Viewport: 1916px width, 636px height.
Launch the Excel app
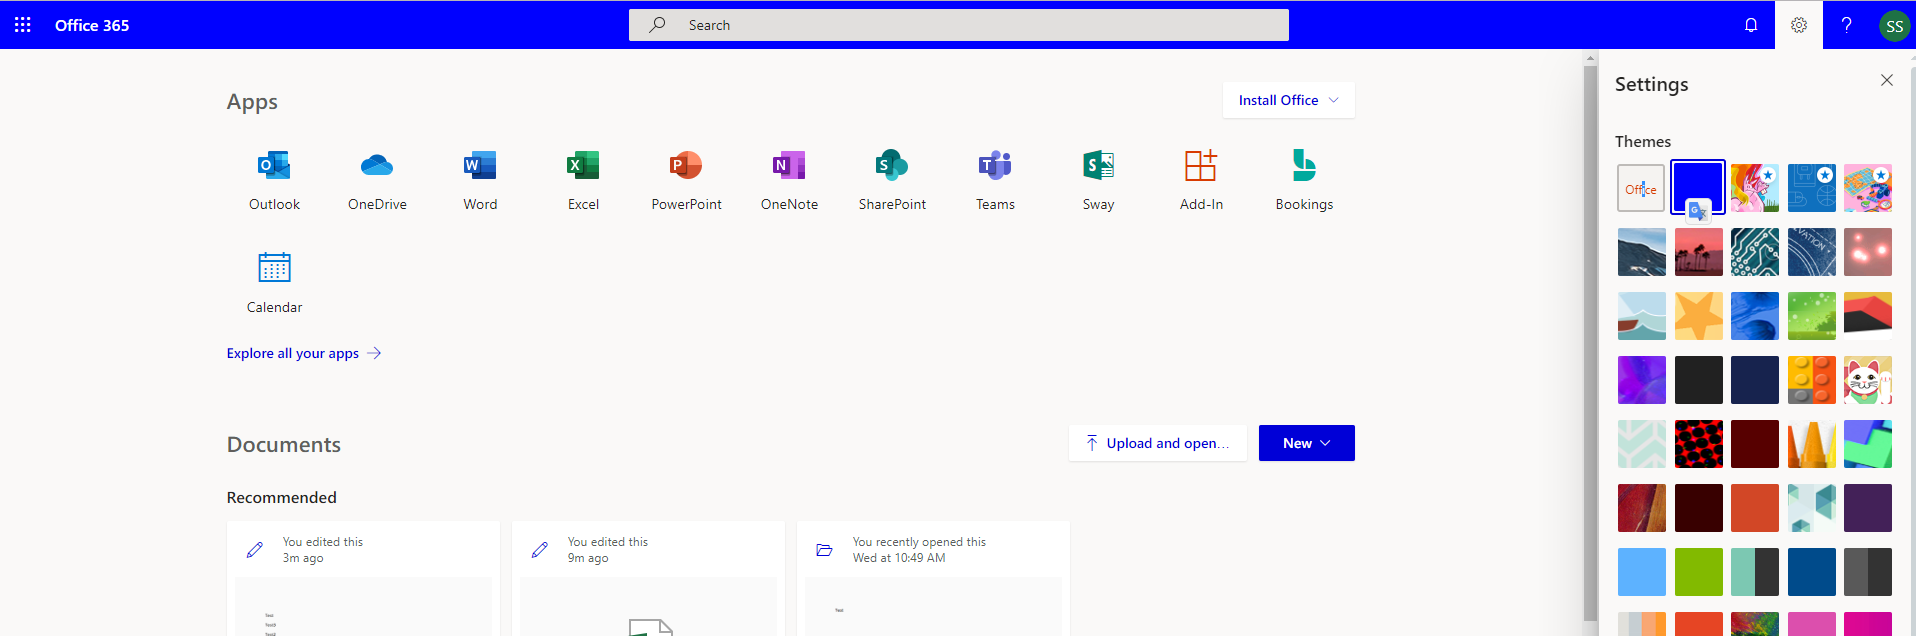(583, 180)
